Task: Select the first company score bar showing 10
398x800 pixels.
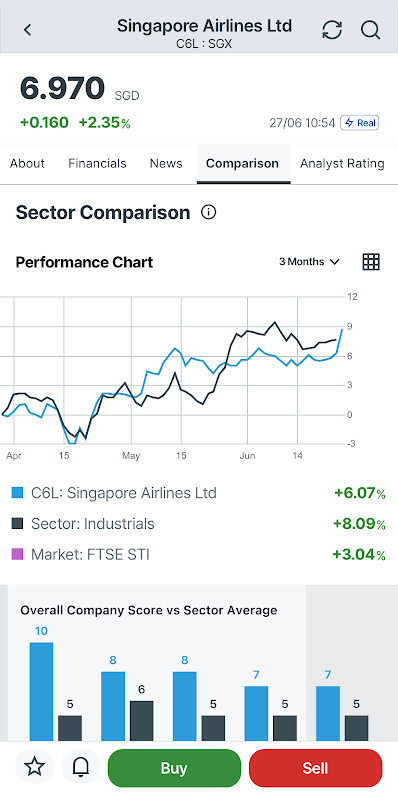Action: click(41, 691)
